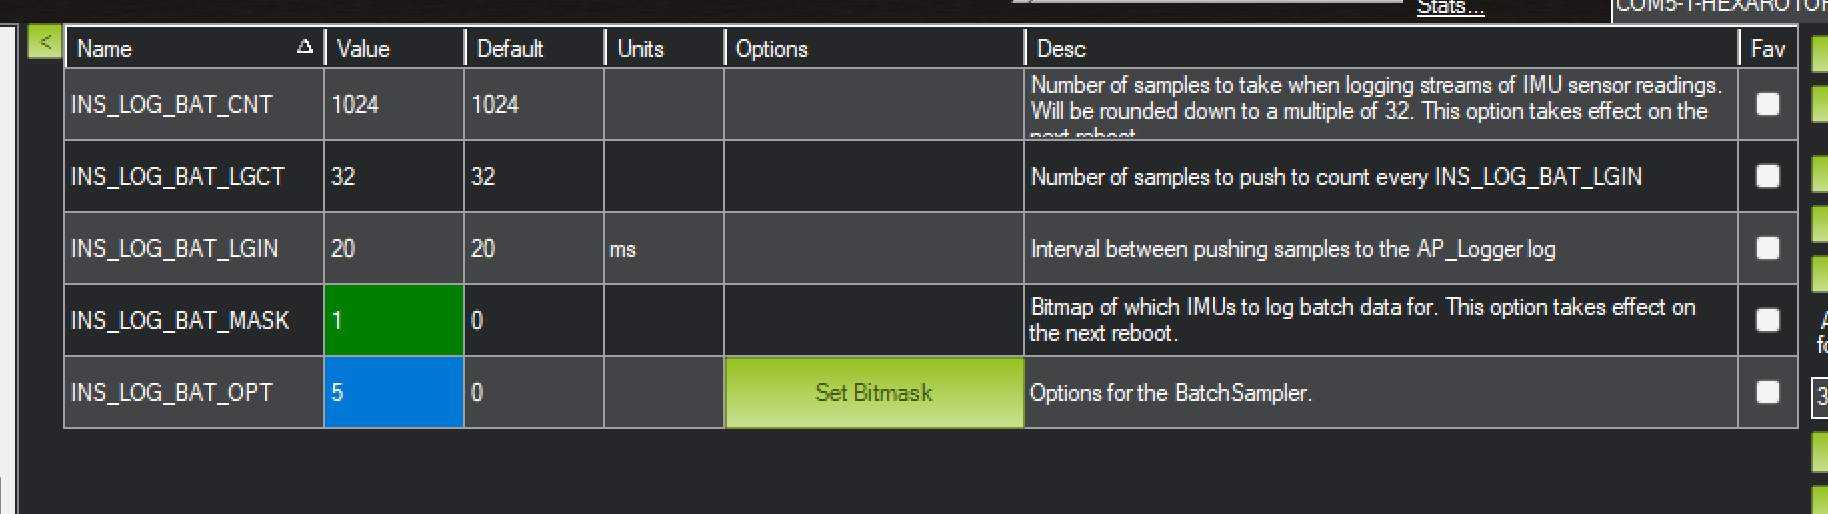The image size is (1828, 514).
Task: Select INS_LOG_BAT_LGCT parameter name cell
Action: (194, 176)
